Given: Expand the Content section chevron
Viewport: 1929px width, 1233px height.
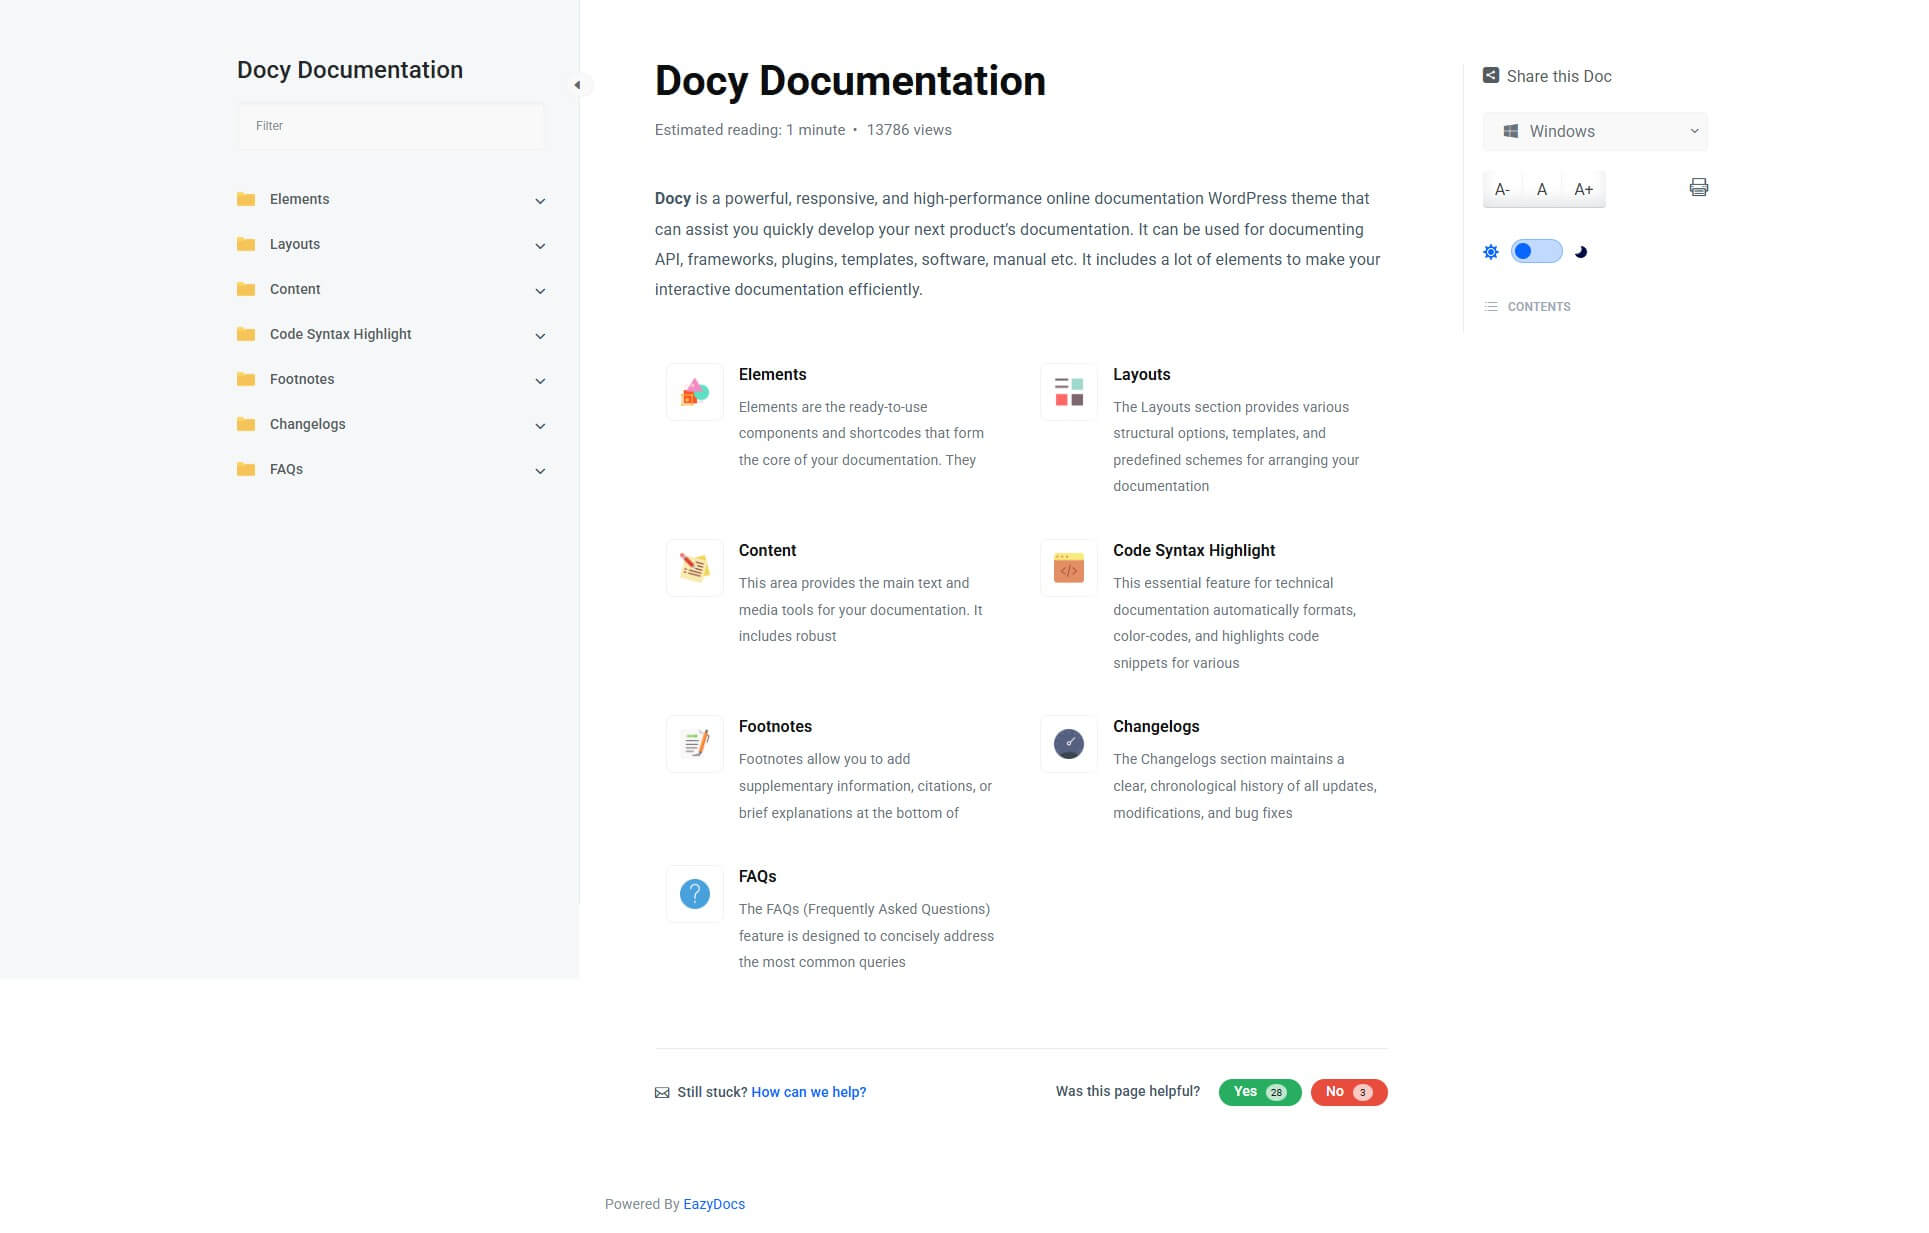Looking at the screenshot, I should pos(540,291).
